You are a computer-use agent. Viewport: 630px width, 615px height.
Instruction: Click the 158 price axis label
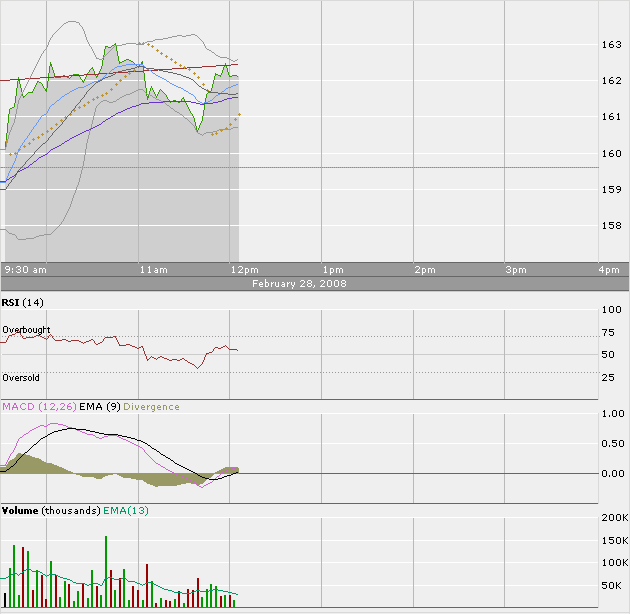point(611,226)
